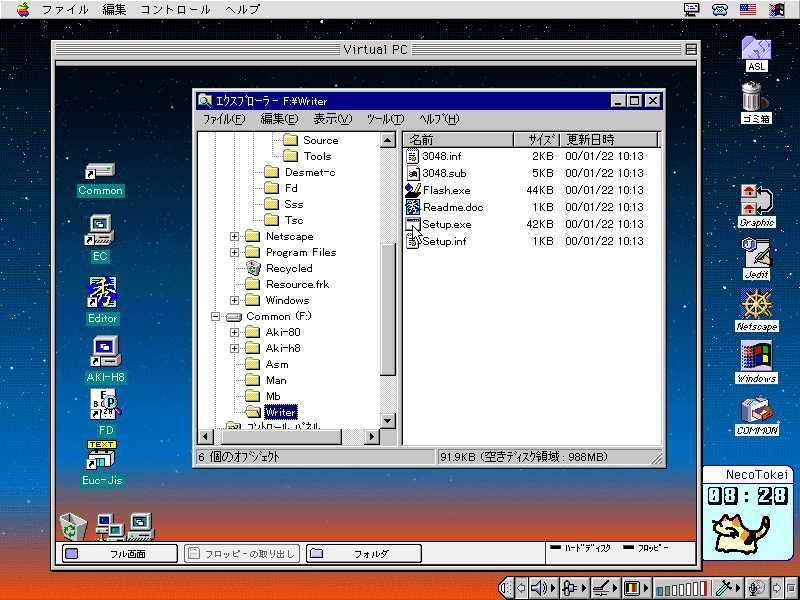Image resolution: width=800 pixels, height=600 pixels.
Task: Open the Mac trash ゴミ箱 icon
Action: [753, 96]
